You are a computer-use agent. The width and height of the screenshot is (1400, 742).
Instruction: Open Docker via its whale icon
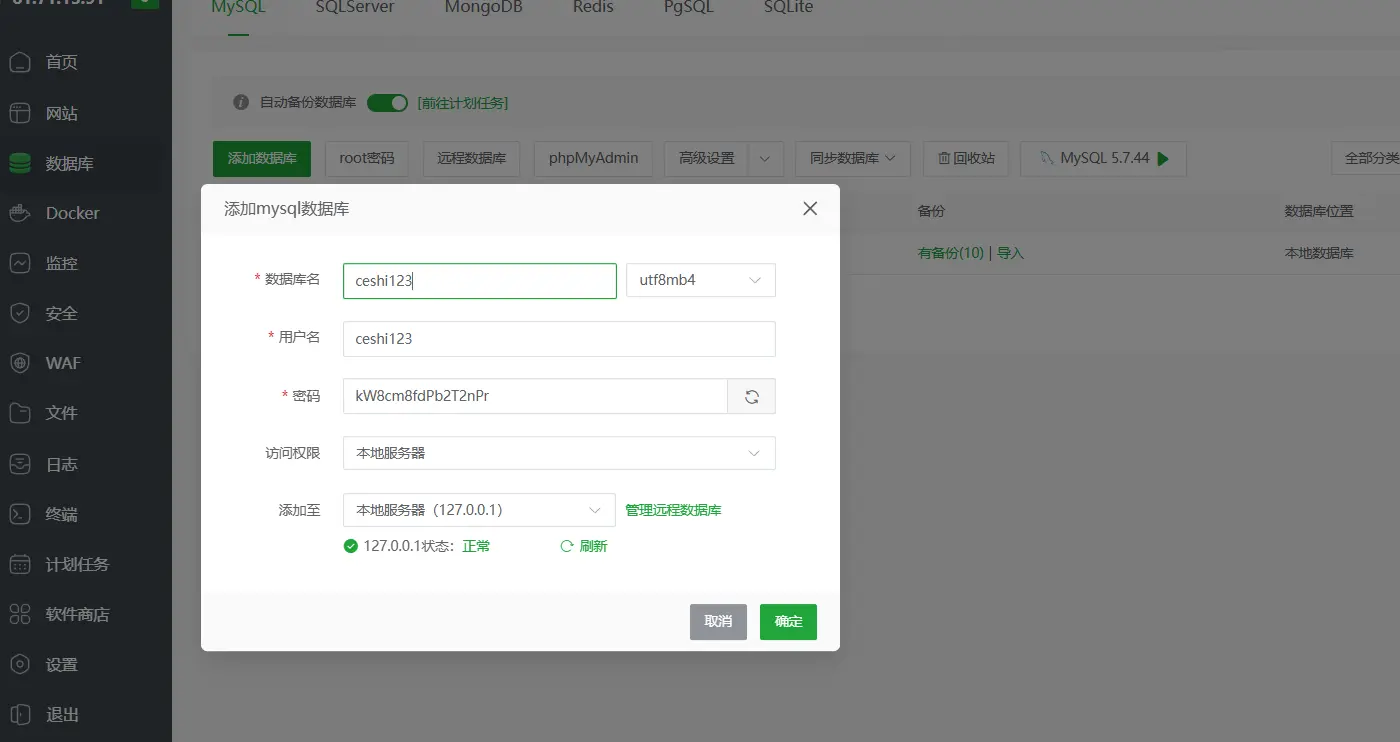tap(20, 213)
